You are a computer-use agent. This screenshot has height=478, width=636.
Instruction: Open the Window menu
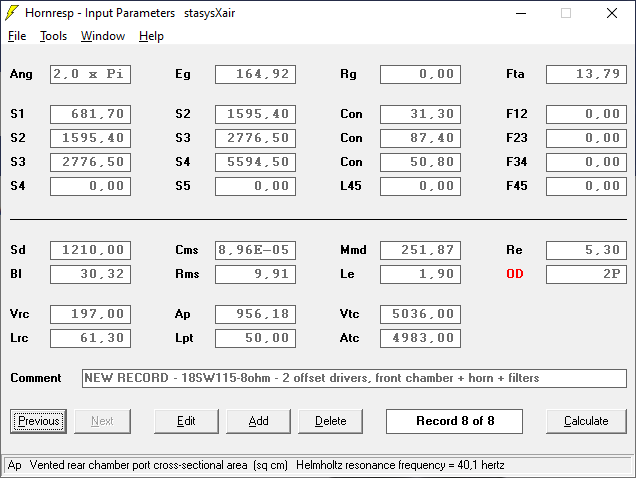(x=103, y=36)
